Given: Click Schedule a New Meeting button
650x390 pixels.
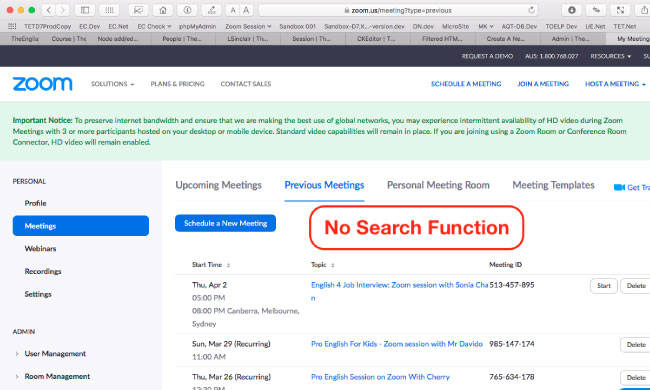Looking at the screenshot, I should [225, 223].
